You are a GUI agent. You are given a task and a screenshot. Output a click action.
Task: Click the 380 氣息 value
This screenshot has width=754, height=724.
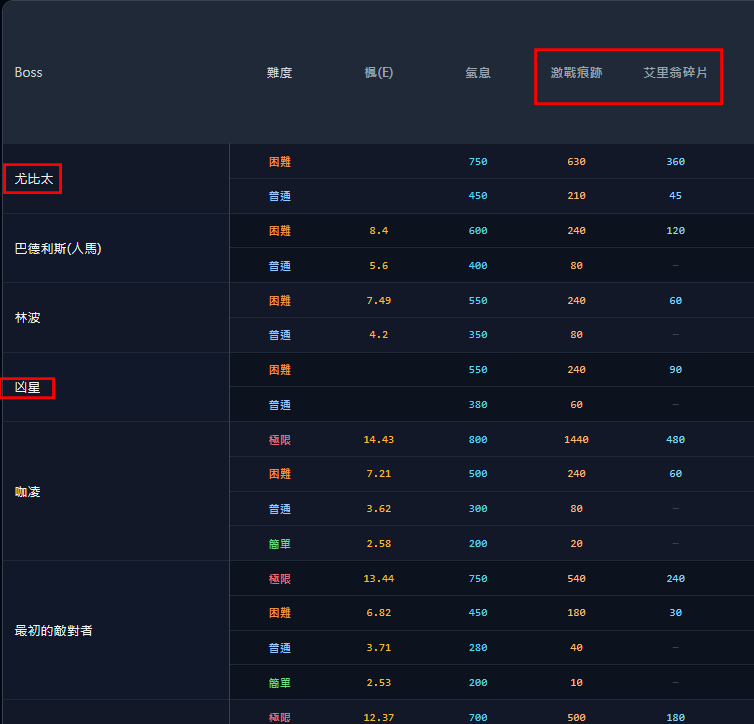[x=478, y=405]
